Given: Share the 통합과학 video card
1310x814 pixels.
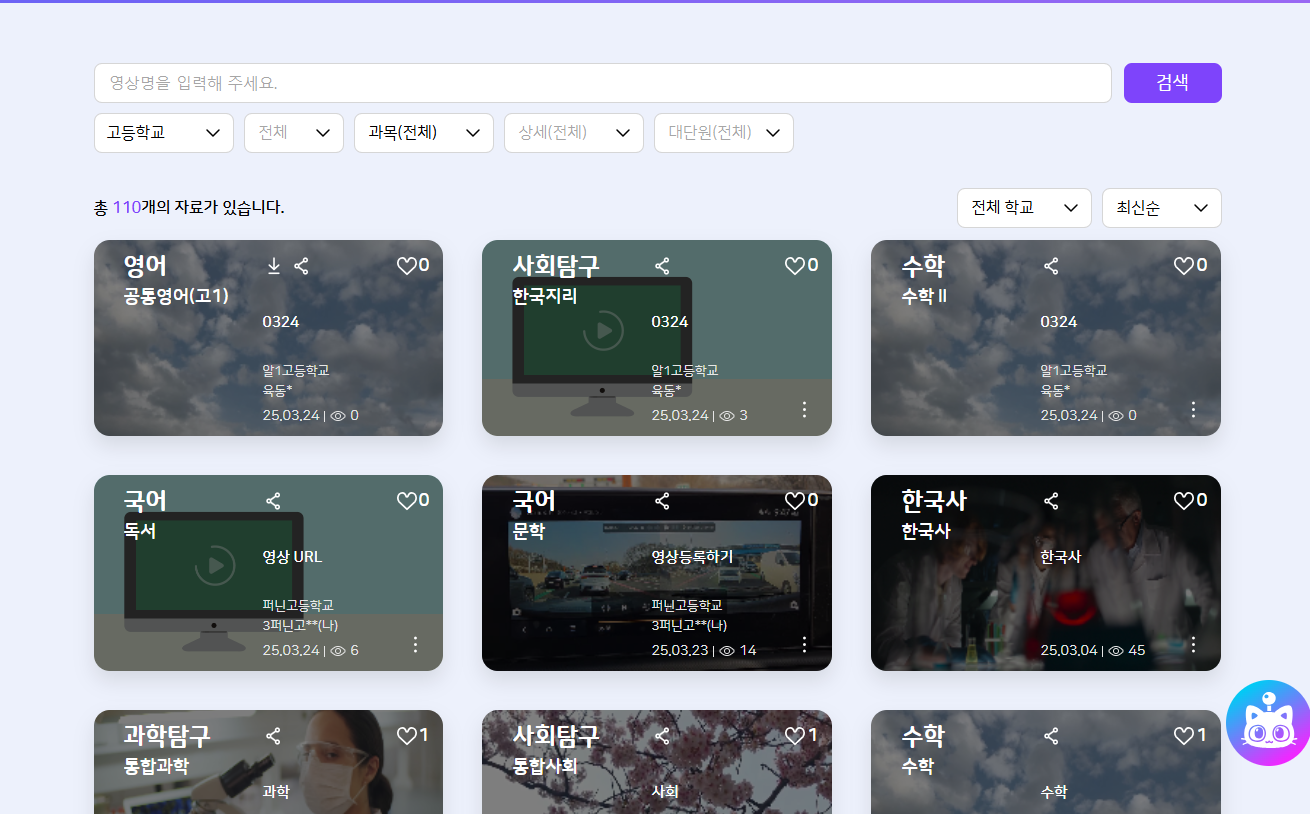Looking at the screenshot, I should coord(273,736).
